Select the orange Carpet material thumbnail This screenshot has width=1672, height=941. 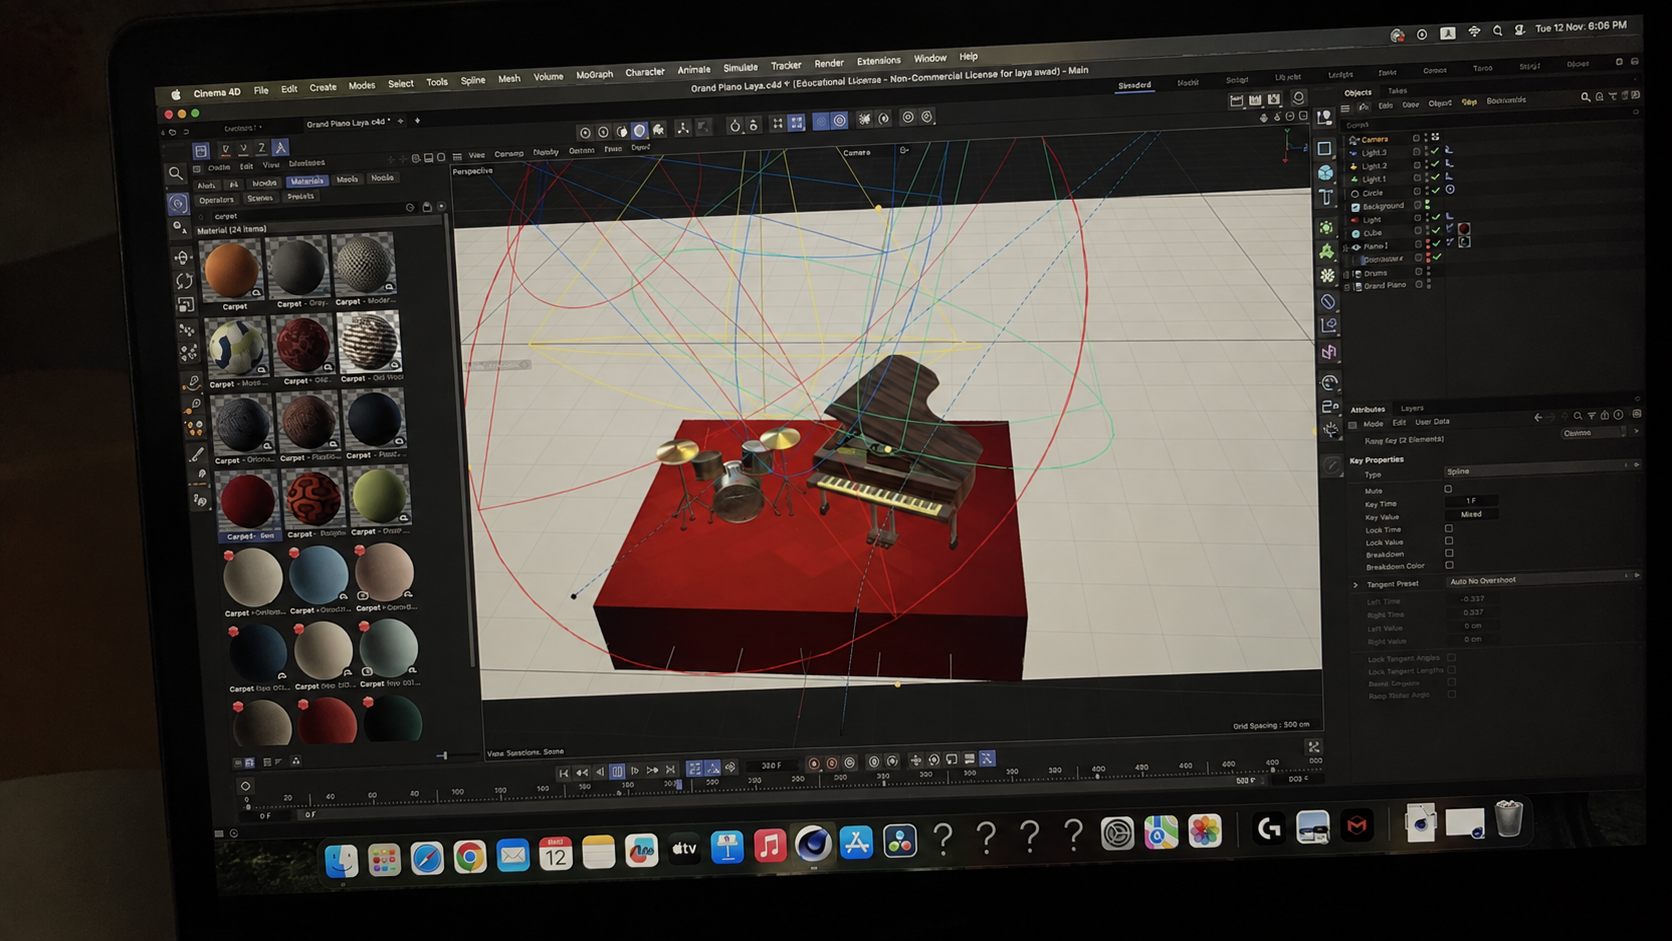pyautogui.click(x=231, y=269)
